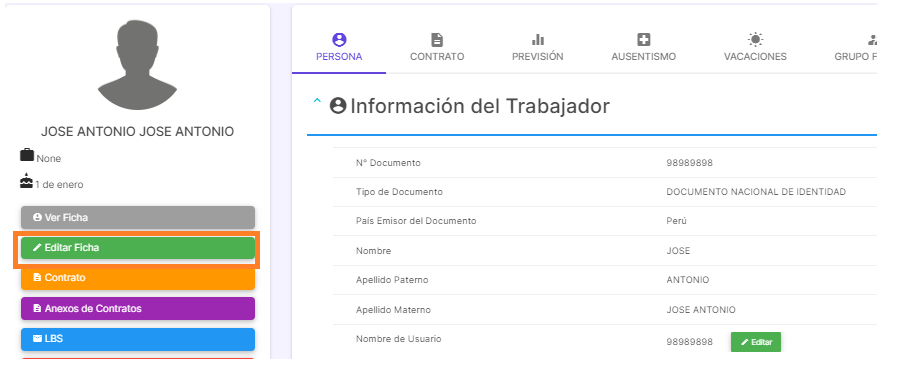Screen dimensions: 913x369
Task: Click the birthday cake icon
Action: (x=27, y=182)
